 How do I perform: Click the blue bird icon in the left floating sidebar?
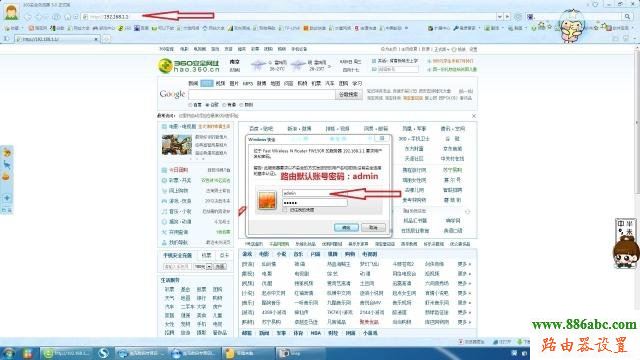coord(7,165)
